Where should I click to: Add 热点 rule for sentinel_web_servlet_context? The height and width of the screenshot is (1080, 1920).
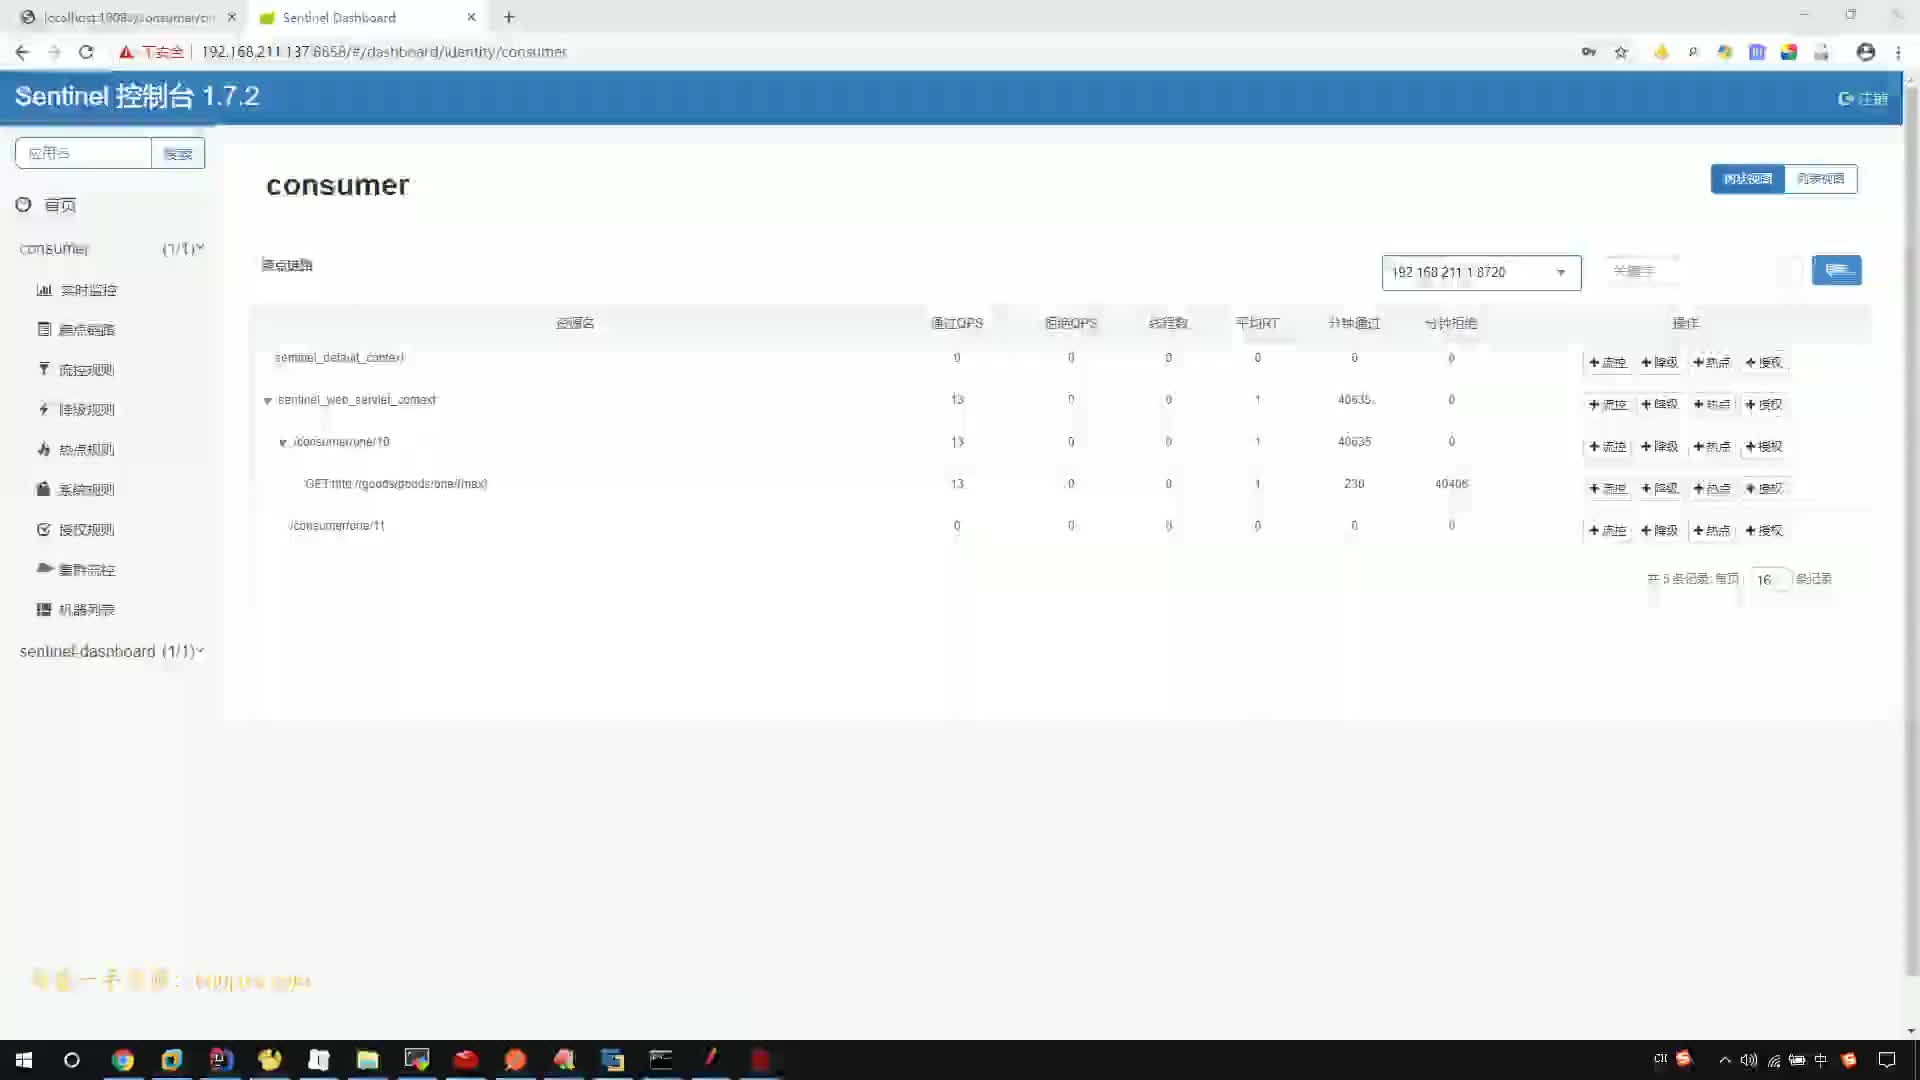tap(1712, 405)
